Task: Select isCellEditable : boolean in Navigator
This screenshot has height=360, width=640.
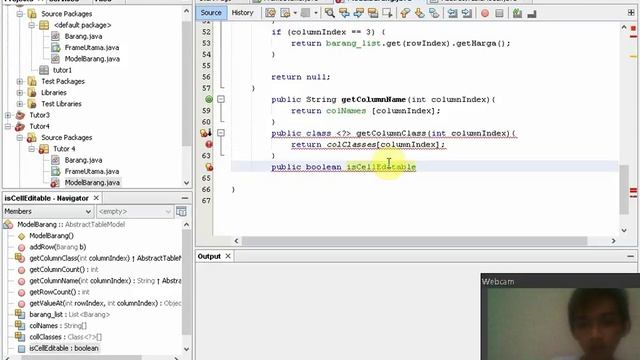Action: tap(64, 348)
